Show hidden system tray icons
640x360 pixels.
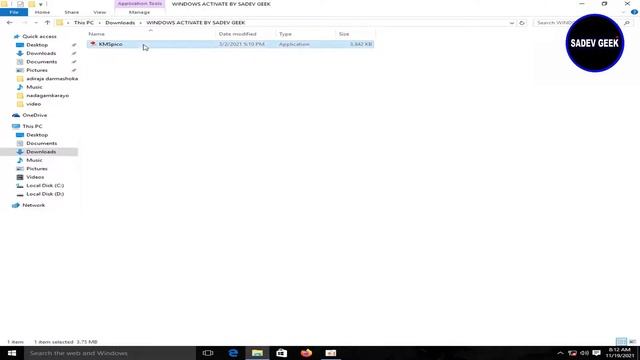[x=560, y=353]
